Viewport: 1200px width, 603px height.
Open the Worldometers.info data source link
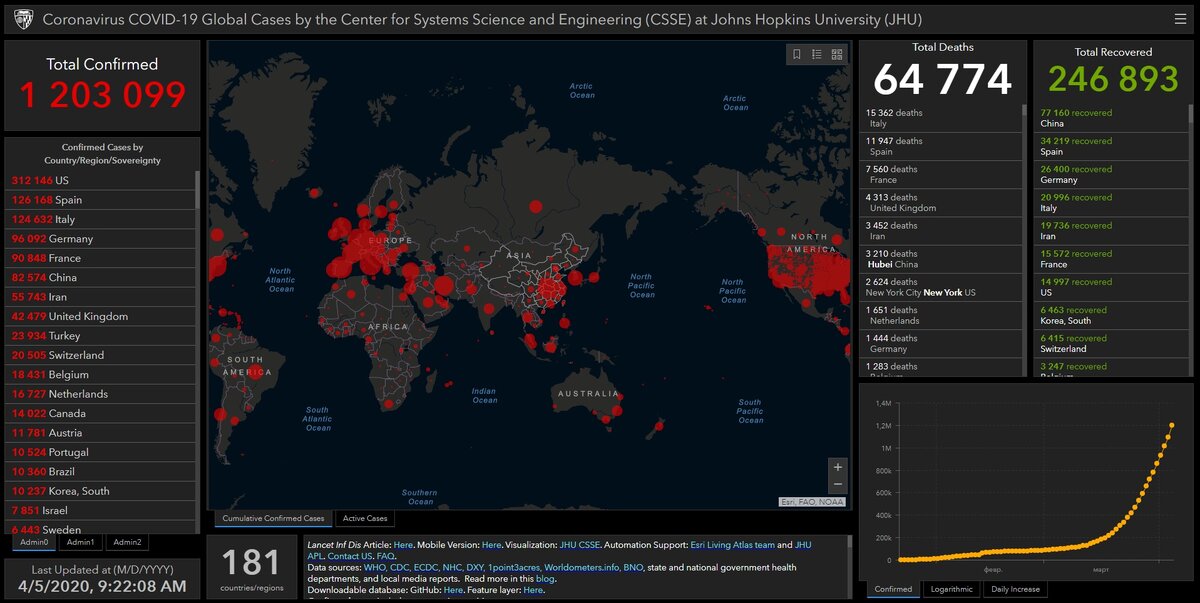tap(582, 567)
